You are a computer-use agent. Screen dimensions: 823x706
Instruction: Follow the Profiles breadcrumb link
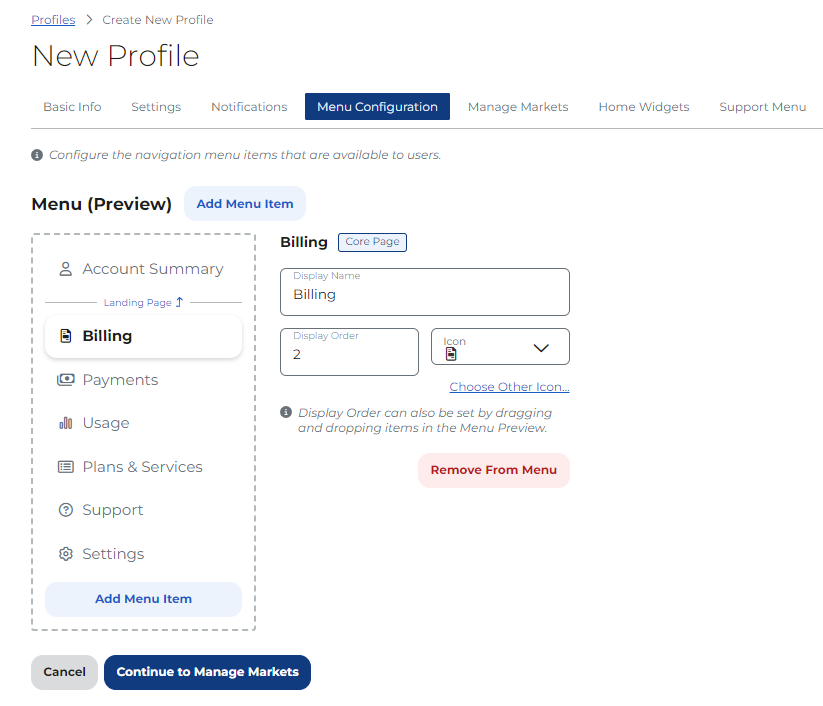point(53,20)
